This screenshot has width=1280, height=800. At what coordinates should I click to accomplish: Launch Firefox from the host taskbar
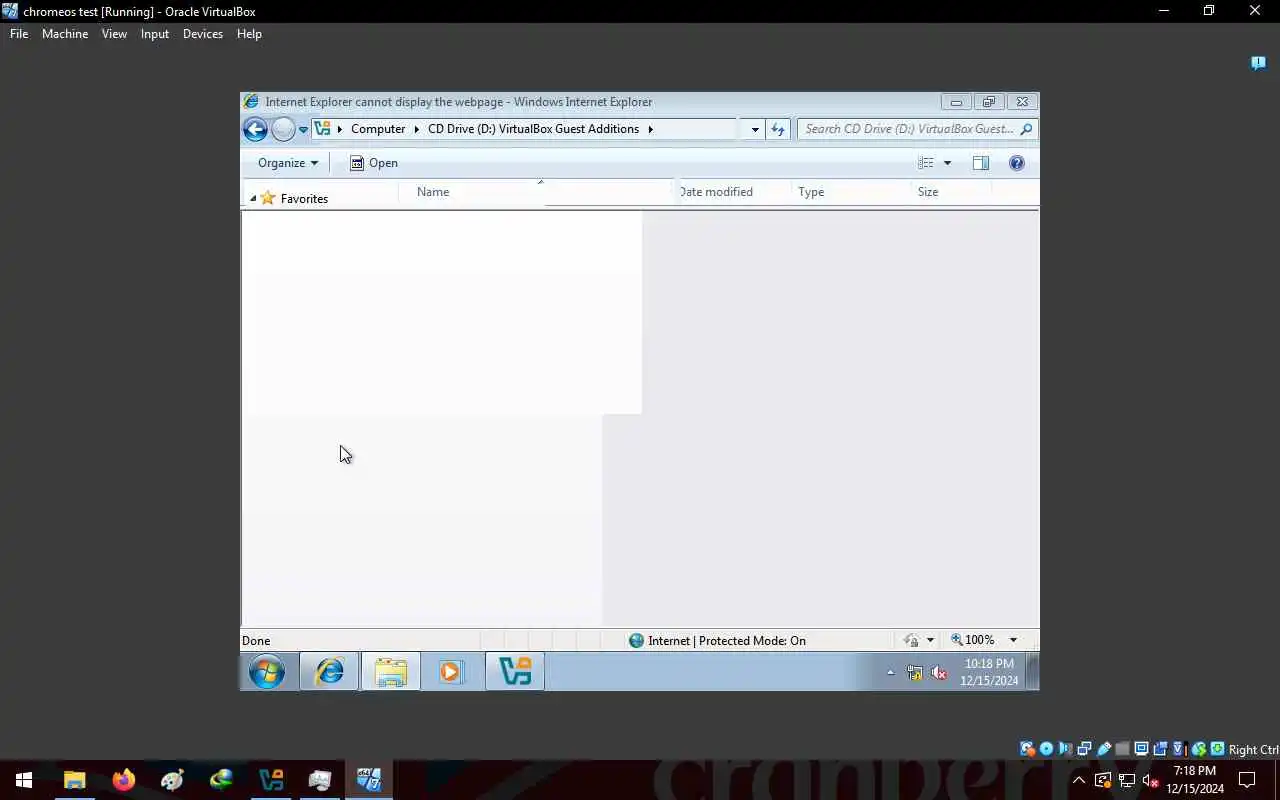point(123,780)
